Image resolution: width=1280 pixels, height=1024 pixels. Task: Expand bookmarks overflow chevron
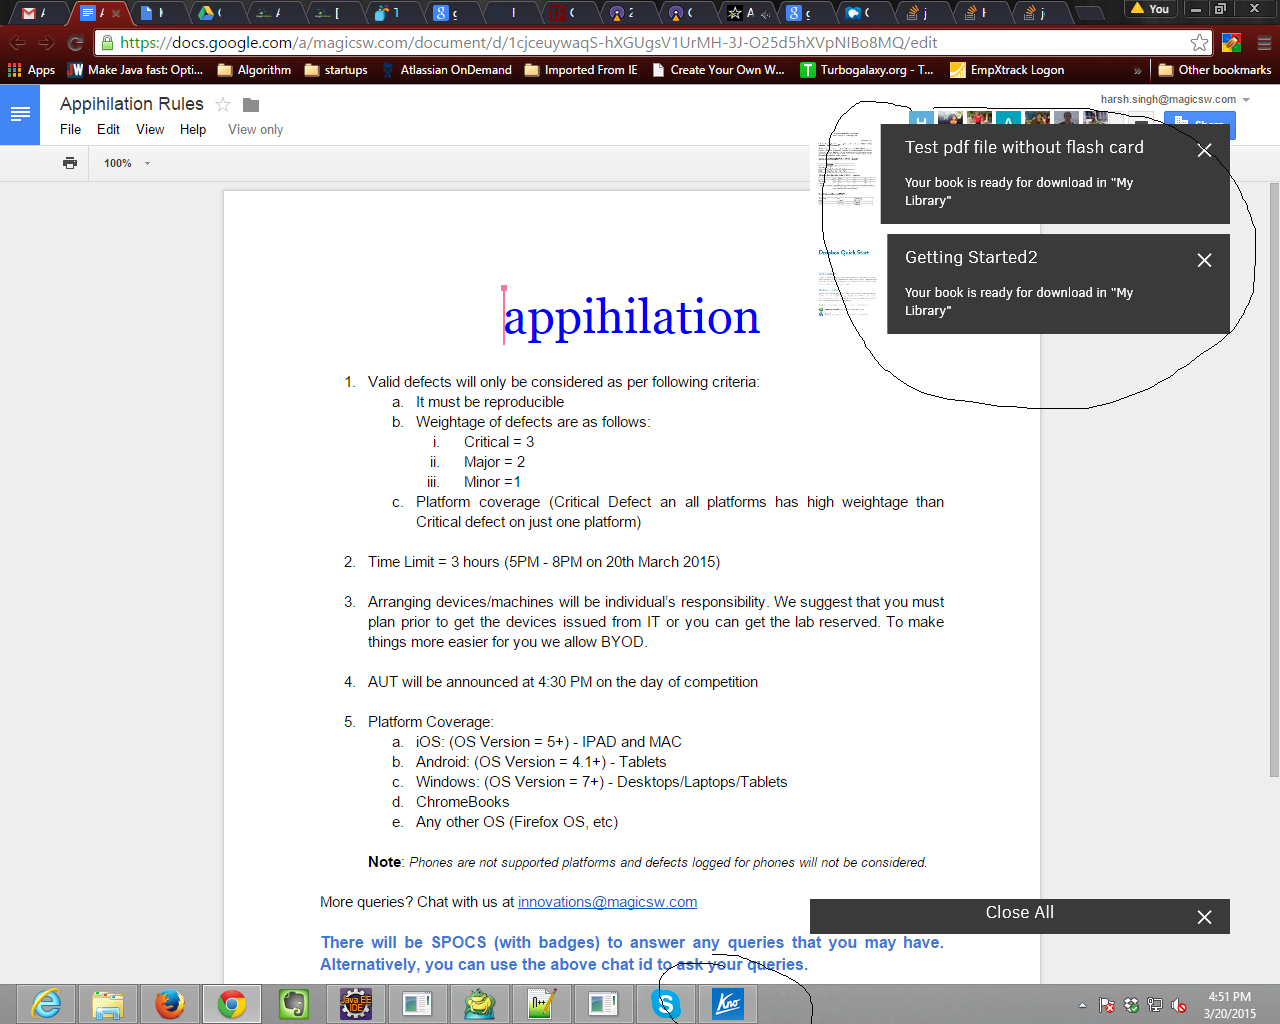1137,70
